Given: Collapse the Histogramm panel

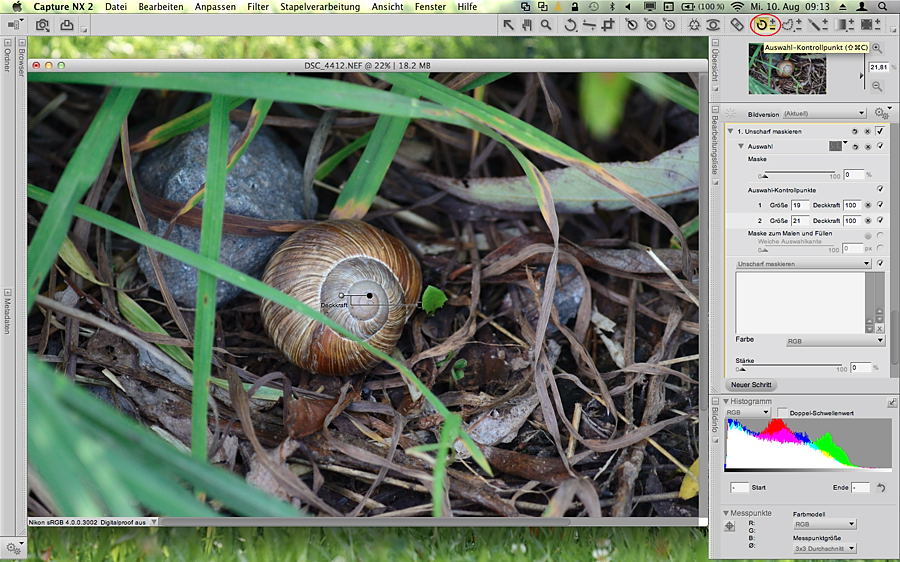Looking at the screenshot, I should click(x=726, y=401).
